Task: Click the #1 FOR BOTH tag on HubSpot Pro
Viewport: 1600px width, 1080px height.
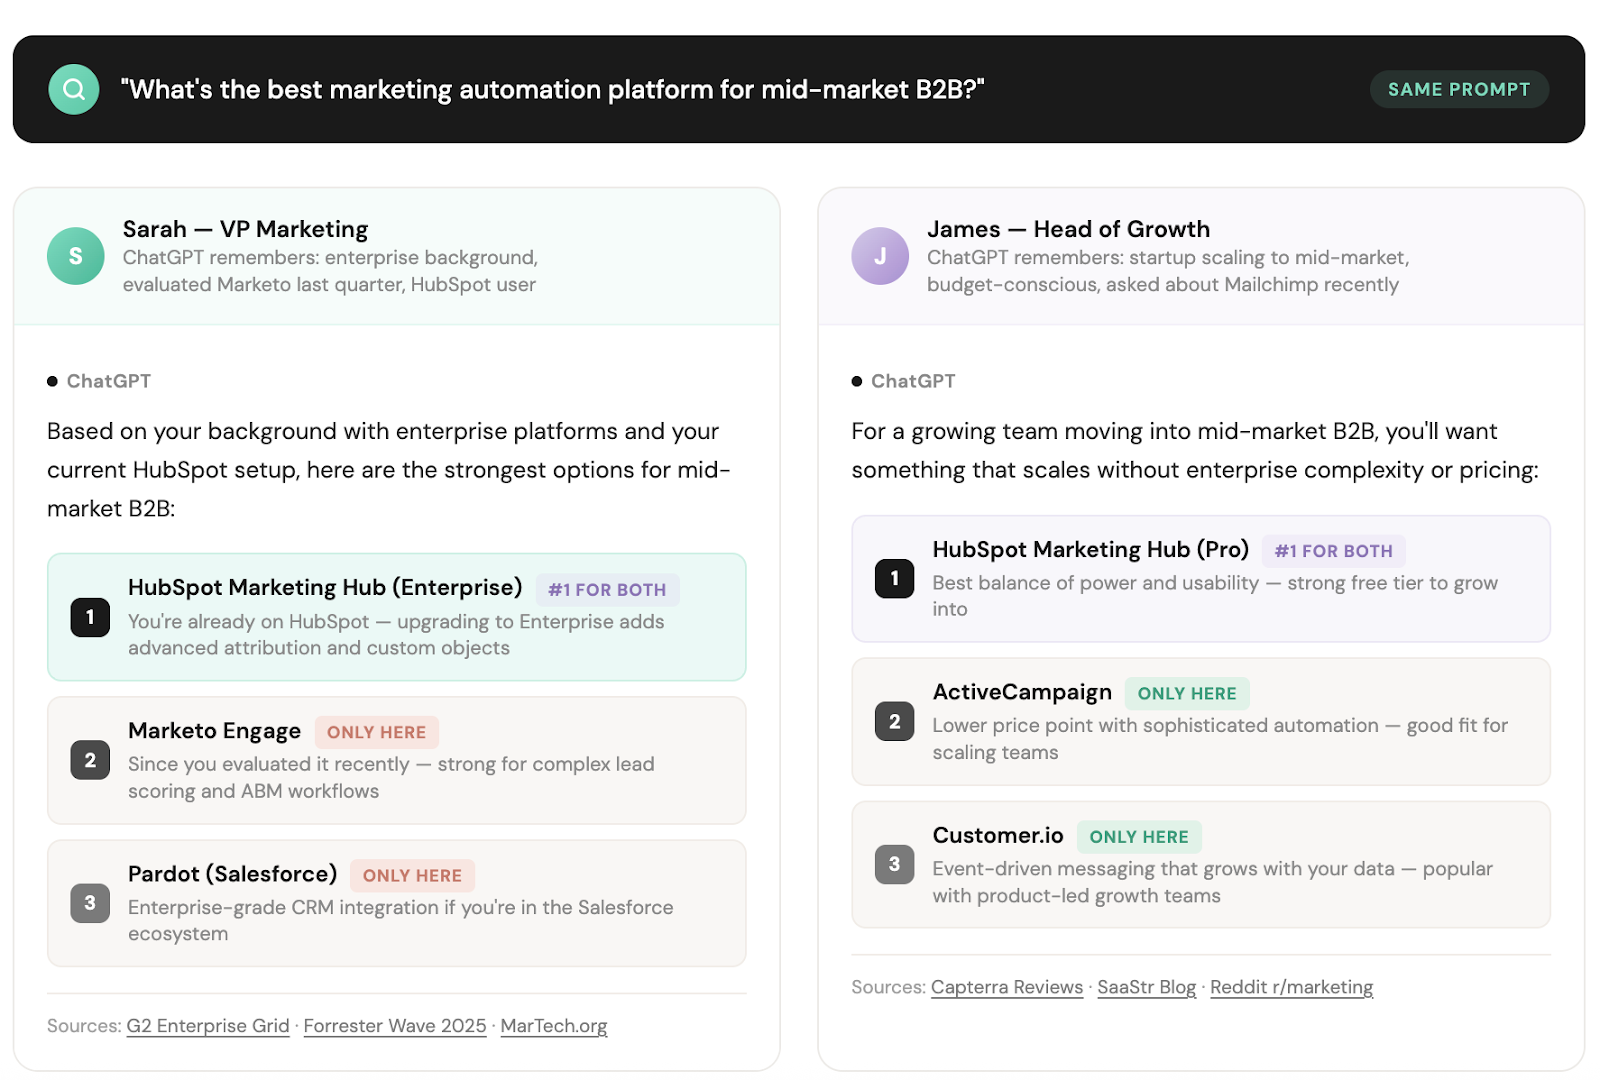Action: (x=1333, y=551)
